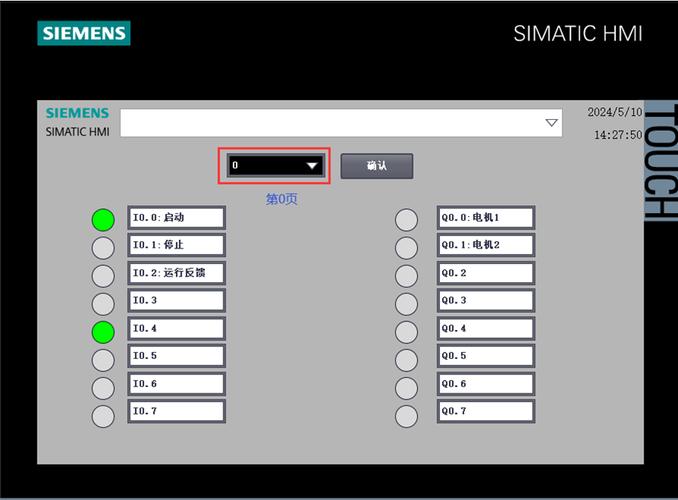
Task: Select the I0.7 label field
Action: click(x=176, y=411)
